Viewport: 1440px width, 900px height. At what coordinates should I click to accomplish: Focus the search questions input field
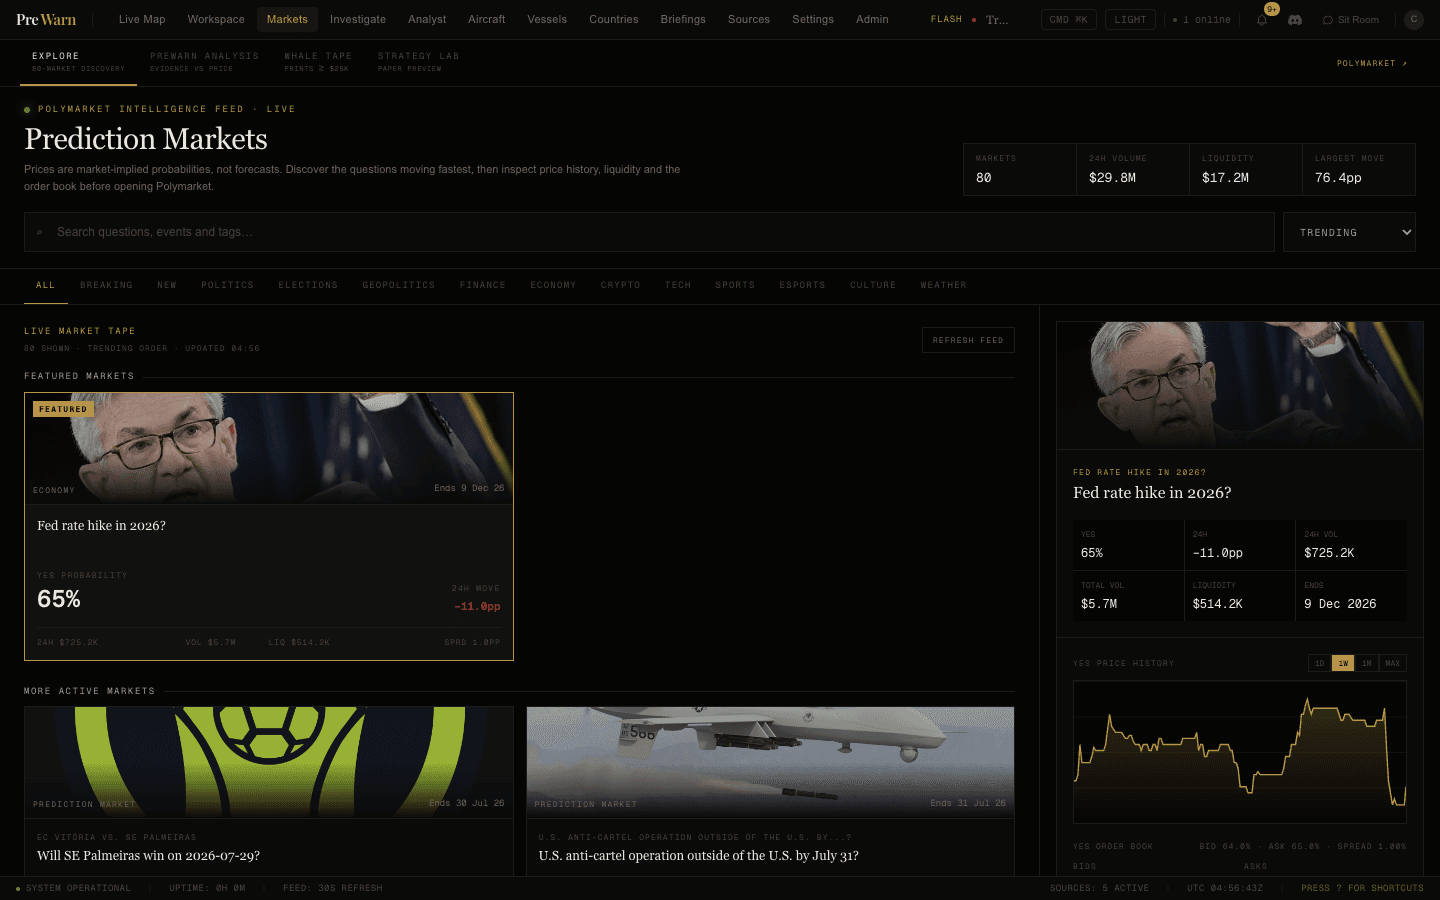(x=649, y=232)
